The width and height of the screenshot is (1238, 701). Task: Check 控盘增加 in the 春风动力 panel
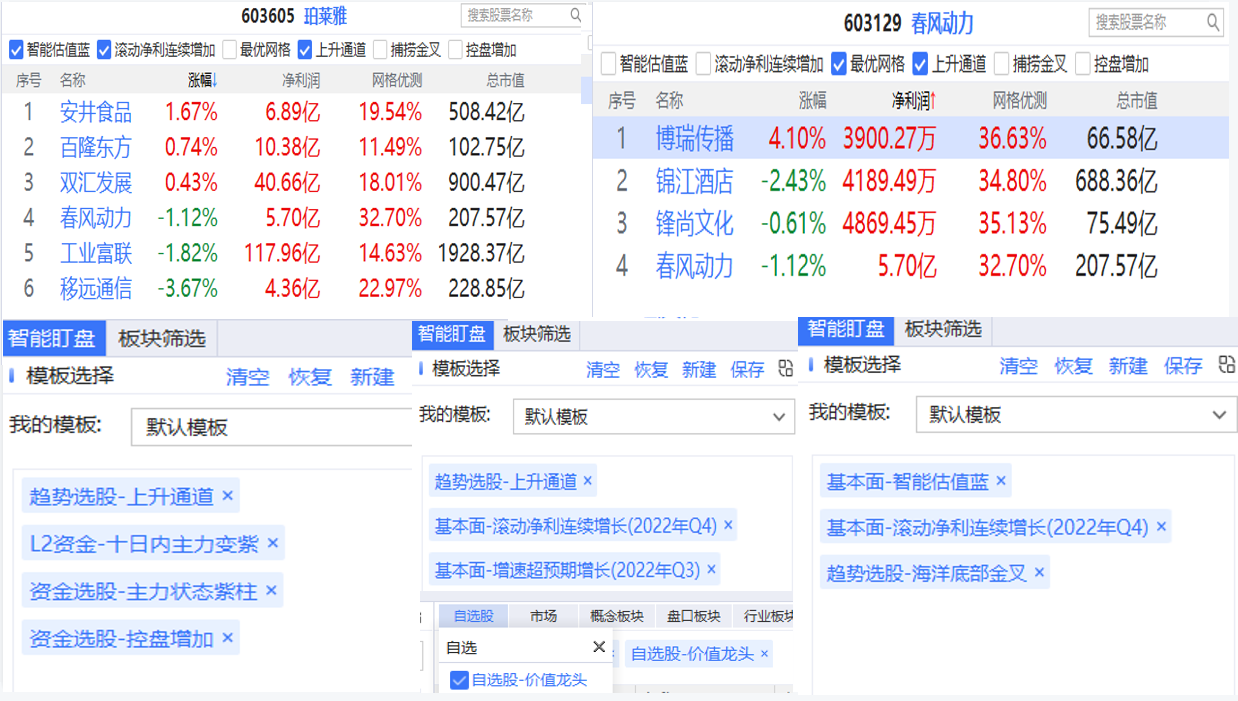pyautogui.click(x=1084, y=64)
